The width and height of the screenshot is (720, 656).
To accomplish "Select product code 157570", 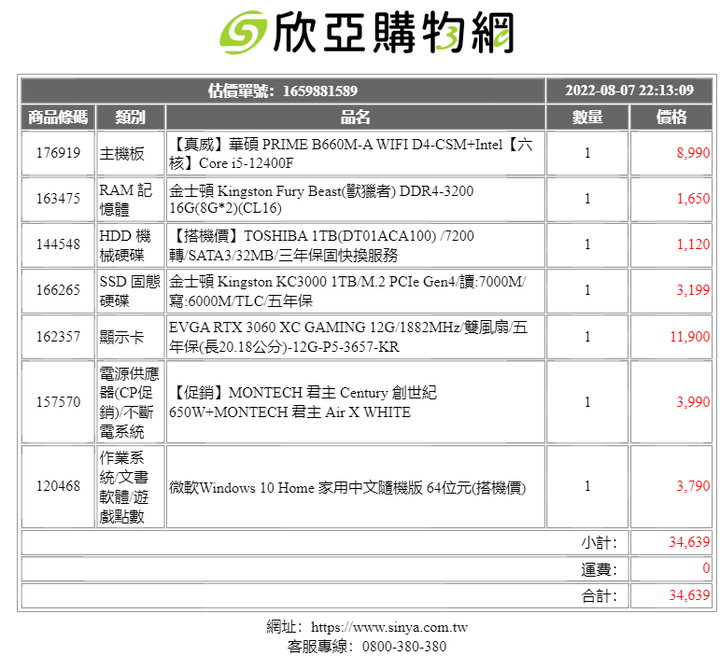I will click(x=58, y=402).
